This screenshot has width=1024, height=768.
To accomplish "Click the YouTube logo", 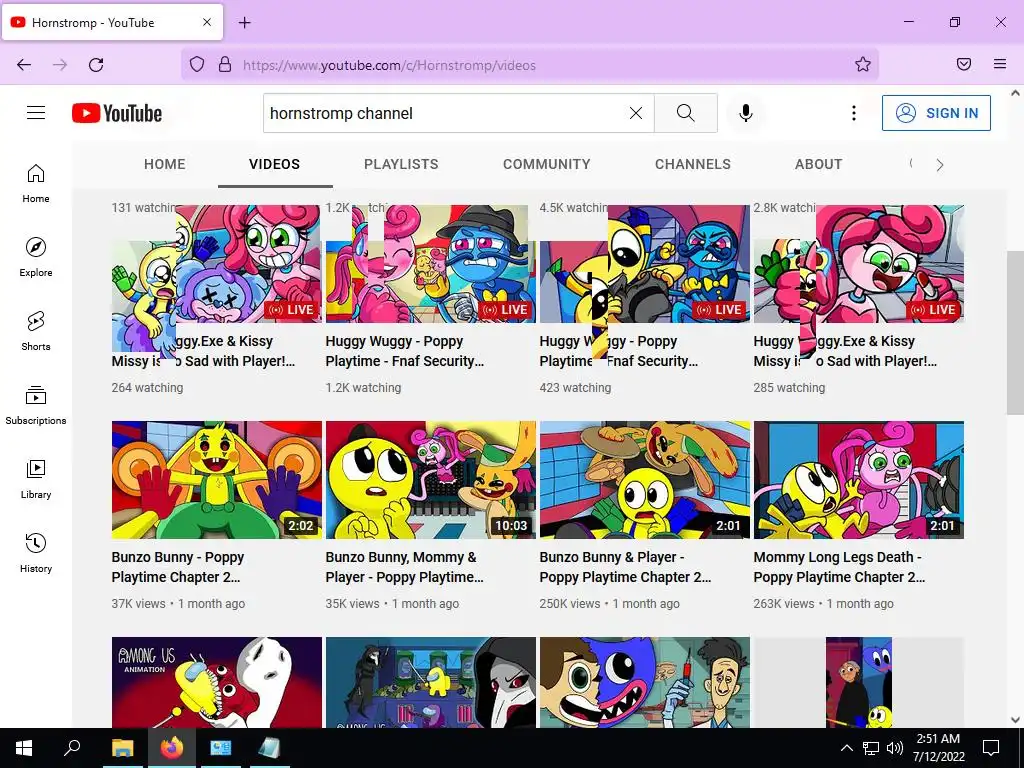I will pos(117,113).
